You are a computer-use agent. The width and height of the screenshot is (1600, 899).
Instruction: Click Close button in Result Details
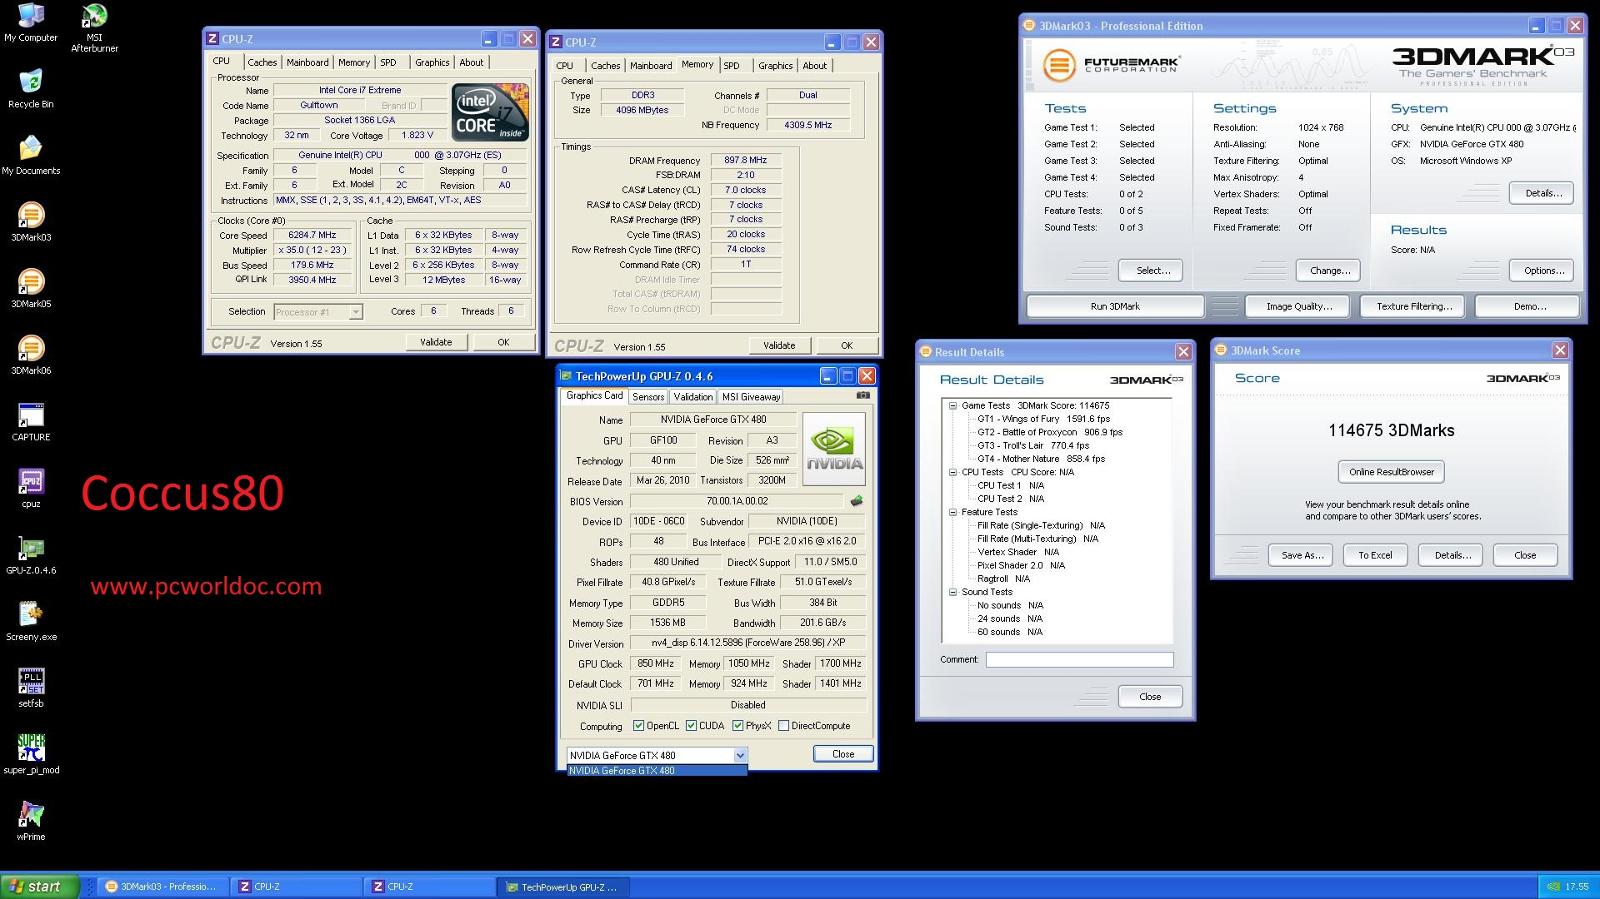1150,696
